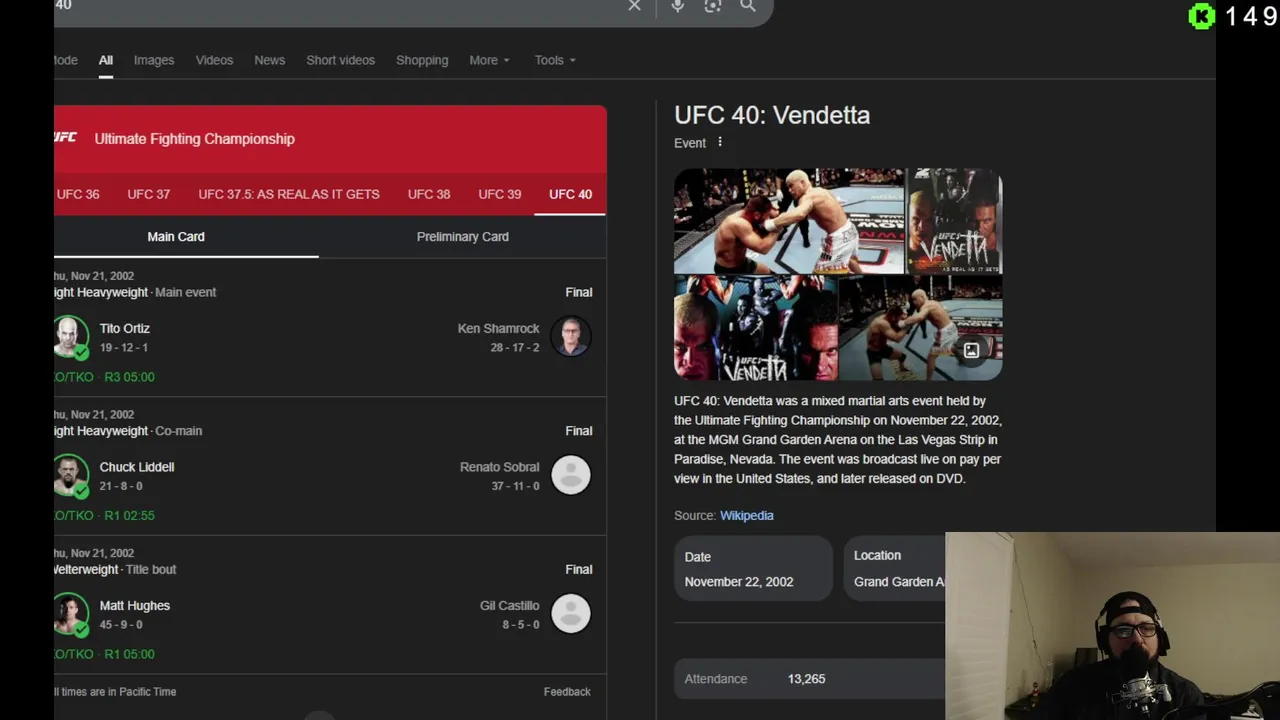This screenshot has width=1280, height=720.
Task: Click the Feedback link
Action: click(567, 691)
